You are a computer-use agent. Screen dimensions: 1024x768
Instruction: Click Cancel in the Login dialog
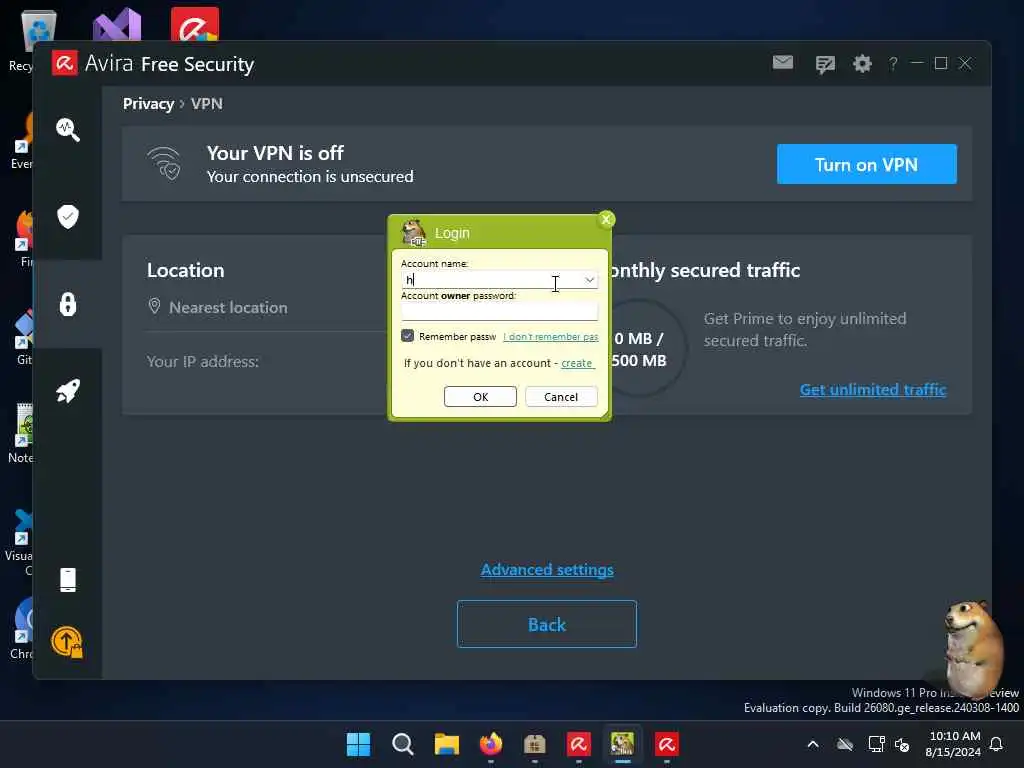(x=561, y=396)
